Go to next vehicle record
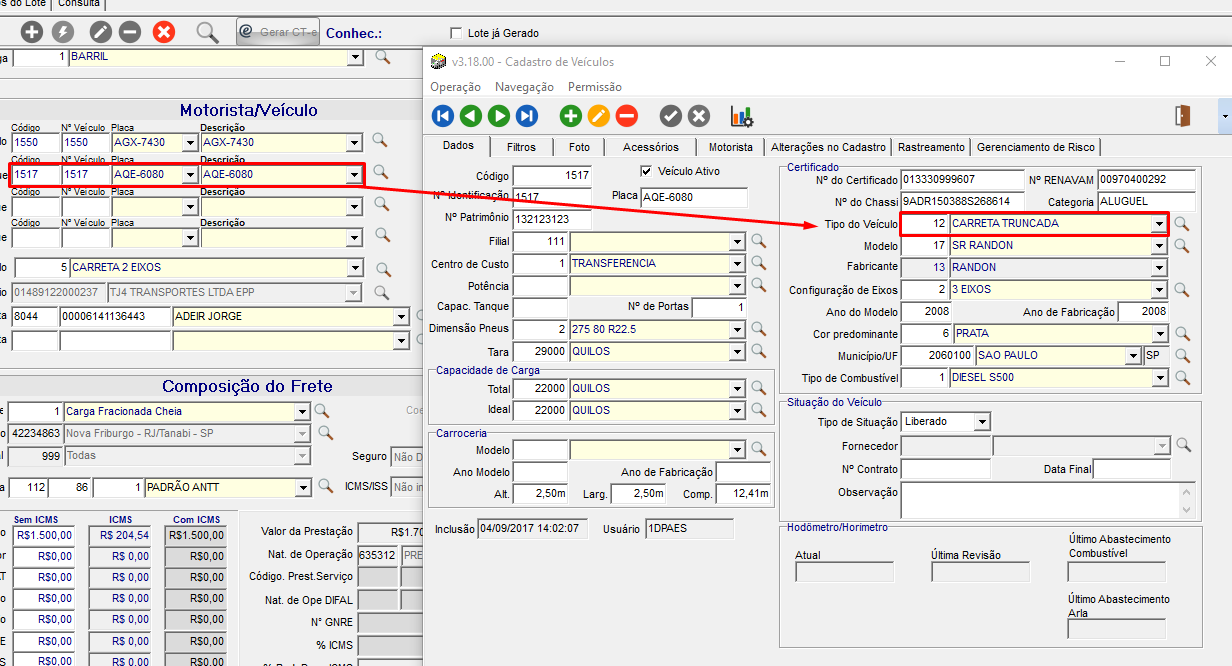Viewport: 1232px width, 666px height. (499, 116)
